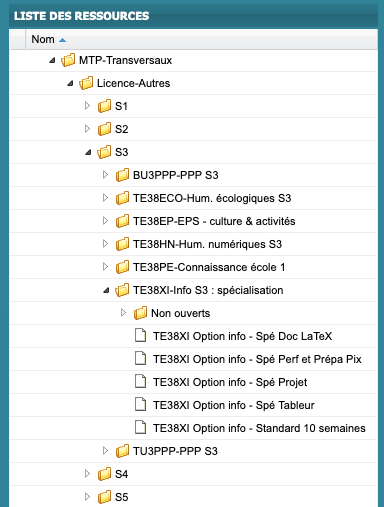Select TE38XI Option info - Spé Projet
384x507 pixels.
tap(230, 382)
